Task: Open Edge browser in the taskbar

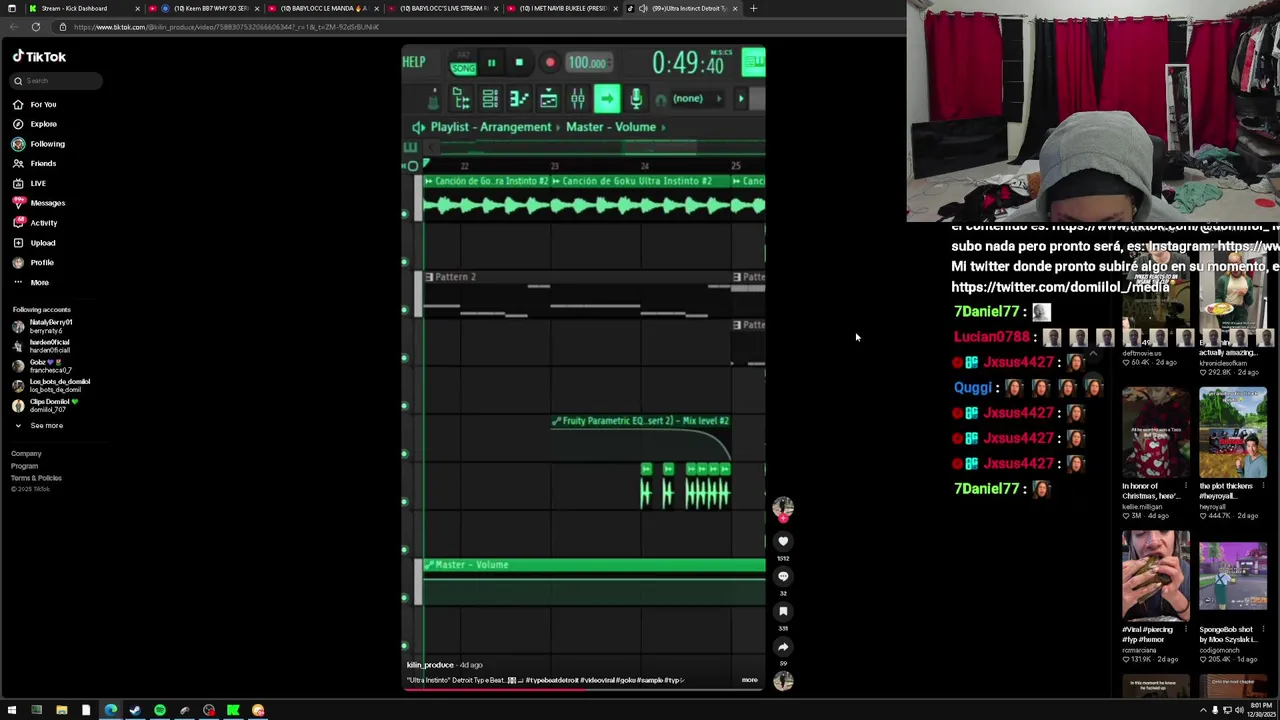Action: pos(111,710)
